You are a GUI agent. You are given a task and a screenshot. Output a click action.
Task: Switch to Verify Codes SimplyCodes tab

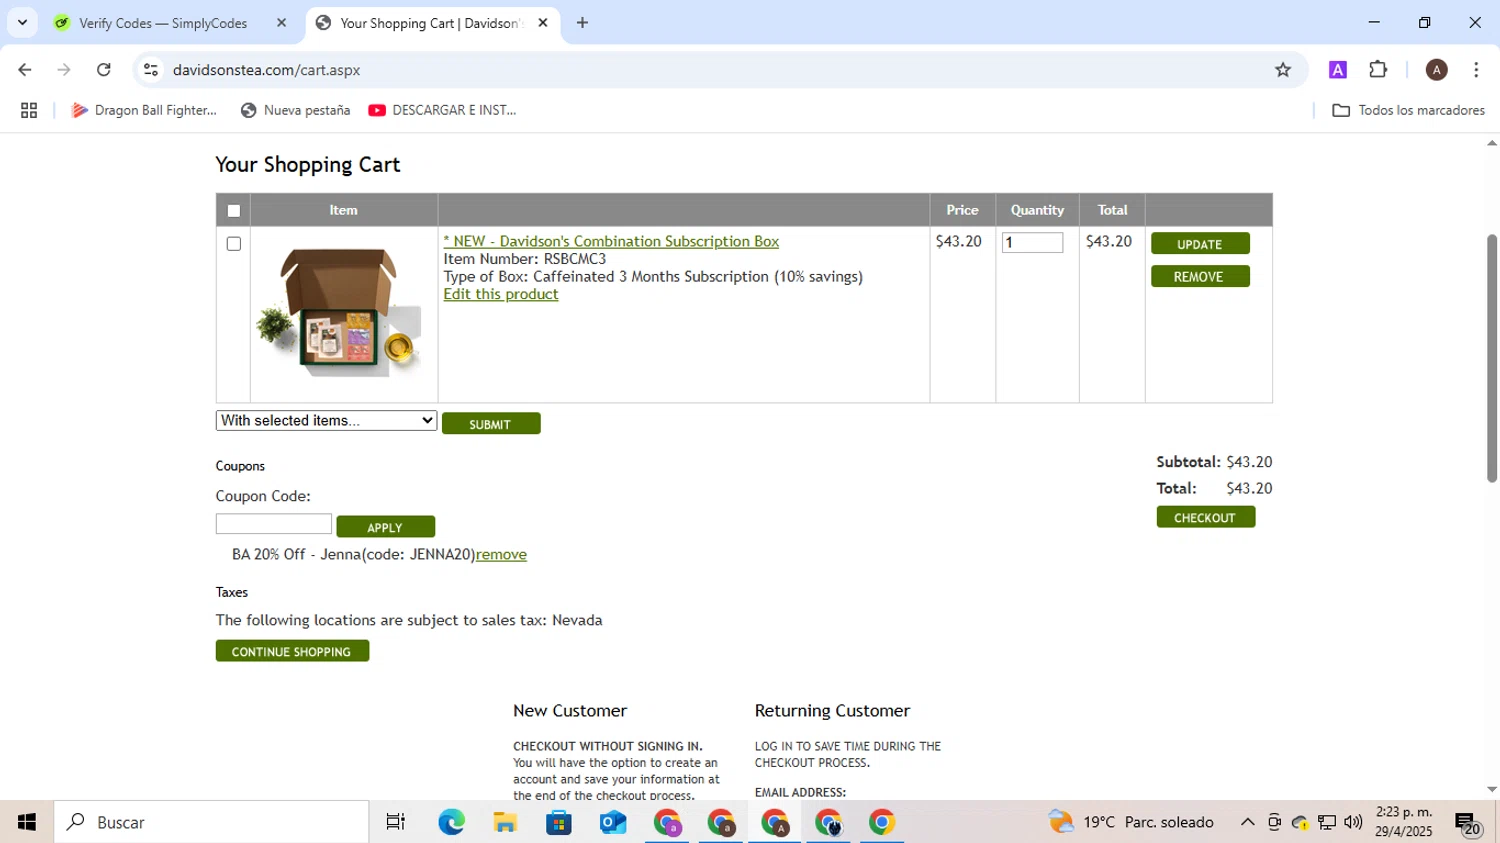(x=170, y=23)
